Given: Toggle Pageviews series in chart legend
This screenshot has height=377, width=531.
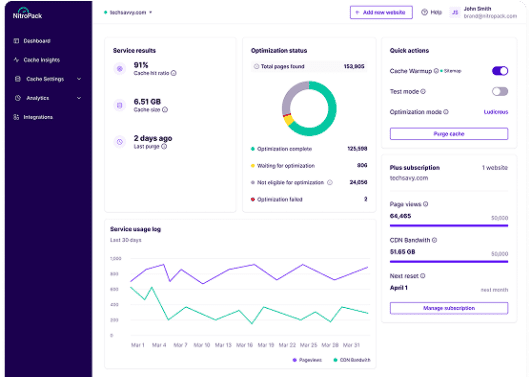Looking at the screenshot, I should click(307, 360).
